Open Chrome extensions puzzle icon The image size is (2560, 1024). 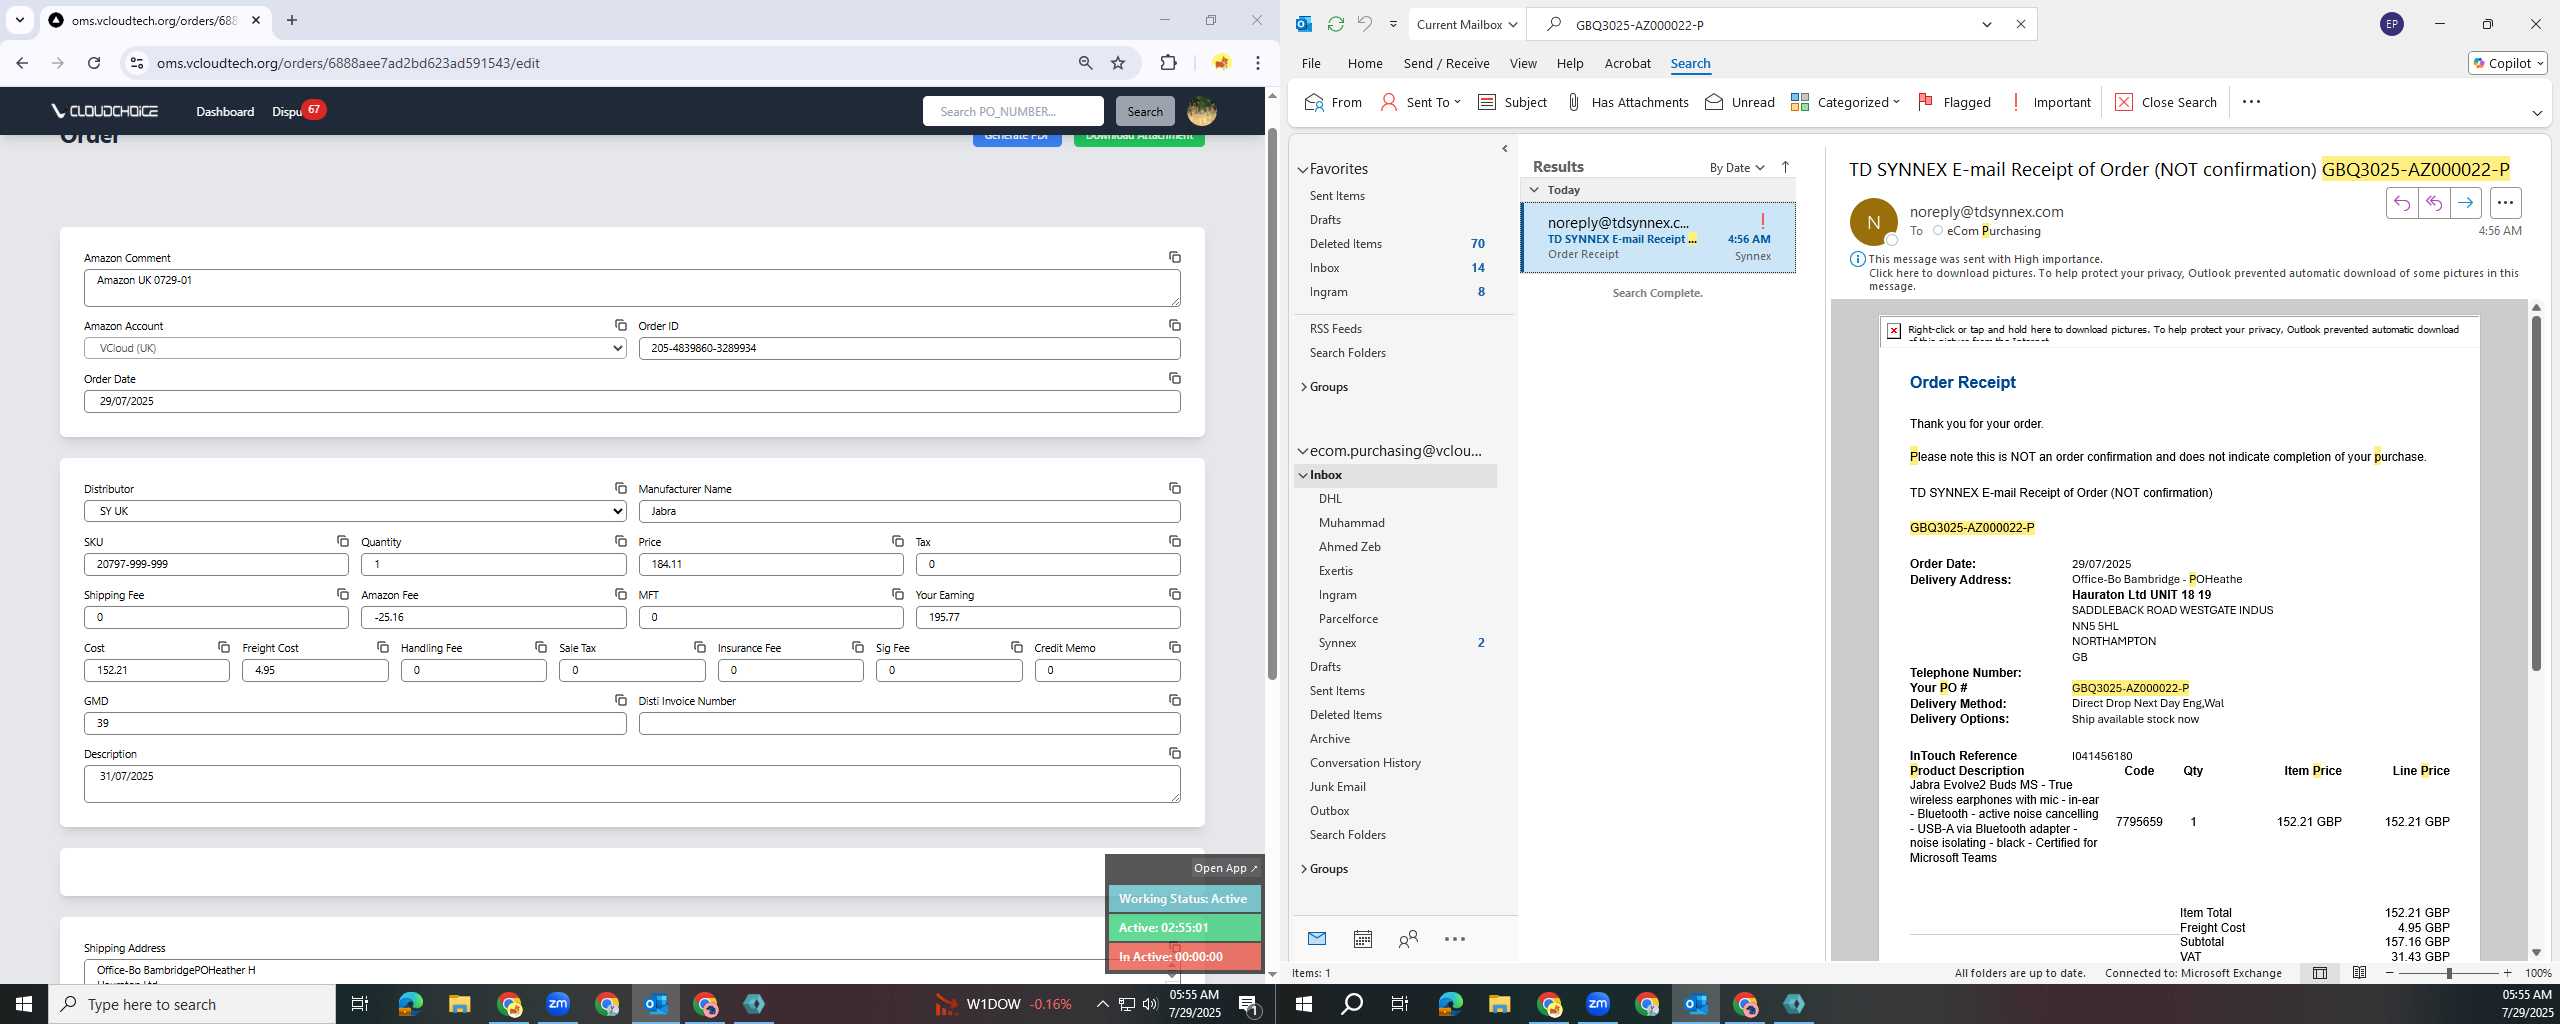[1168, 63]
